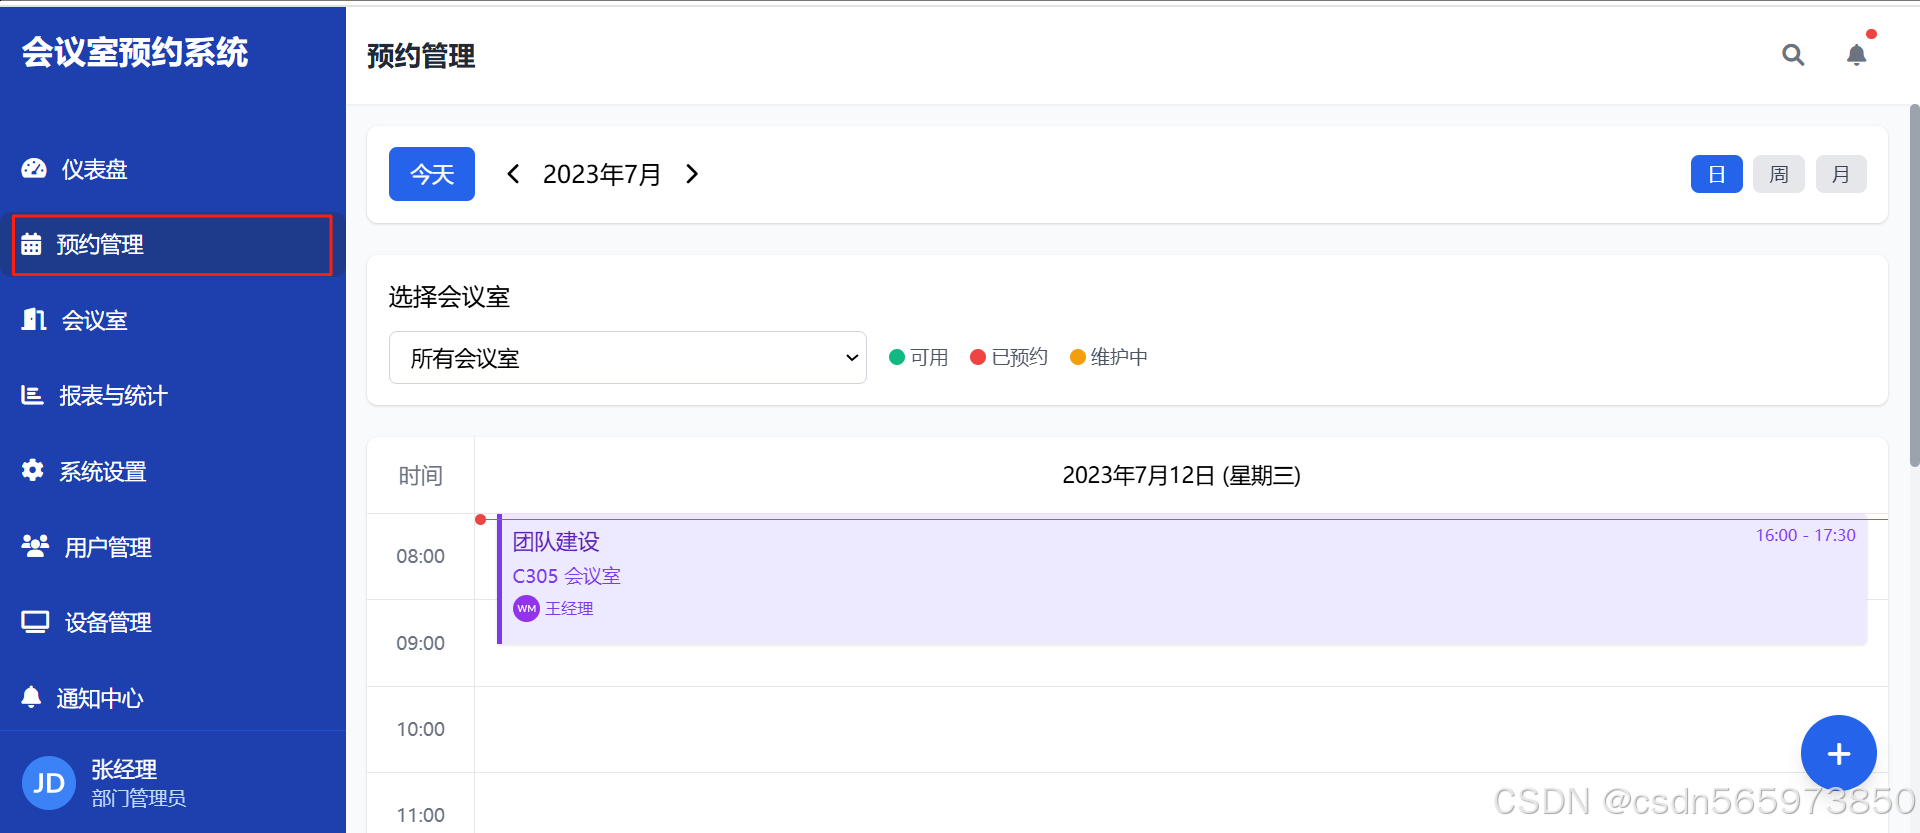Click the 2023年7月 month label
1920x833 pixels.
pos(602,174)
